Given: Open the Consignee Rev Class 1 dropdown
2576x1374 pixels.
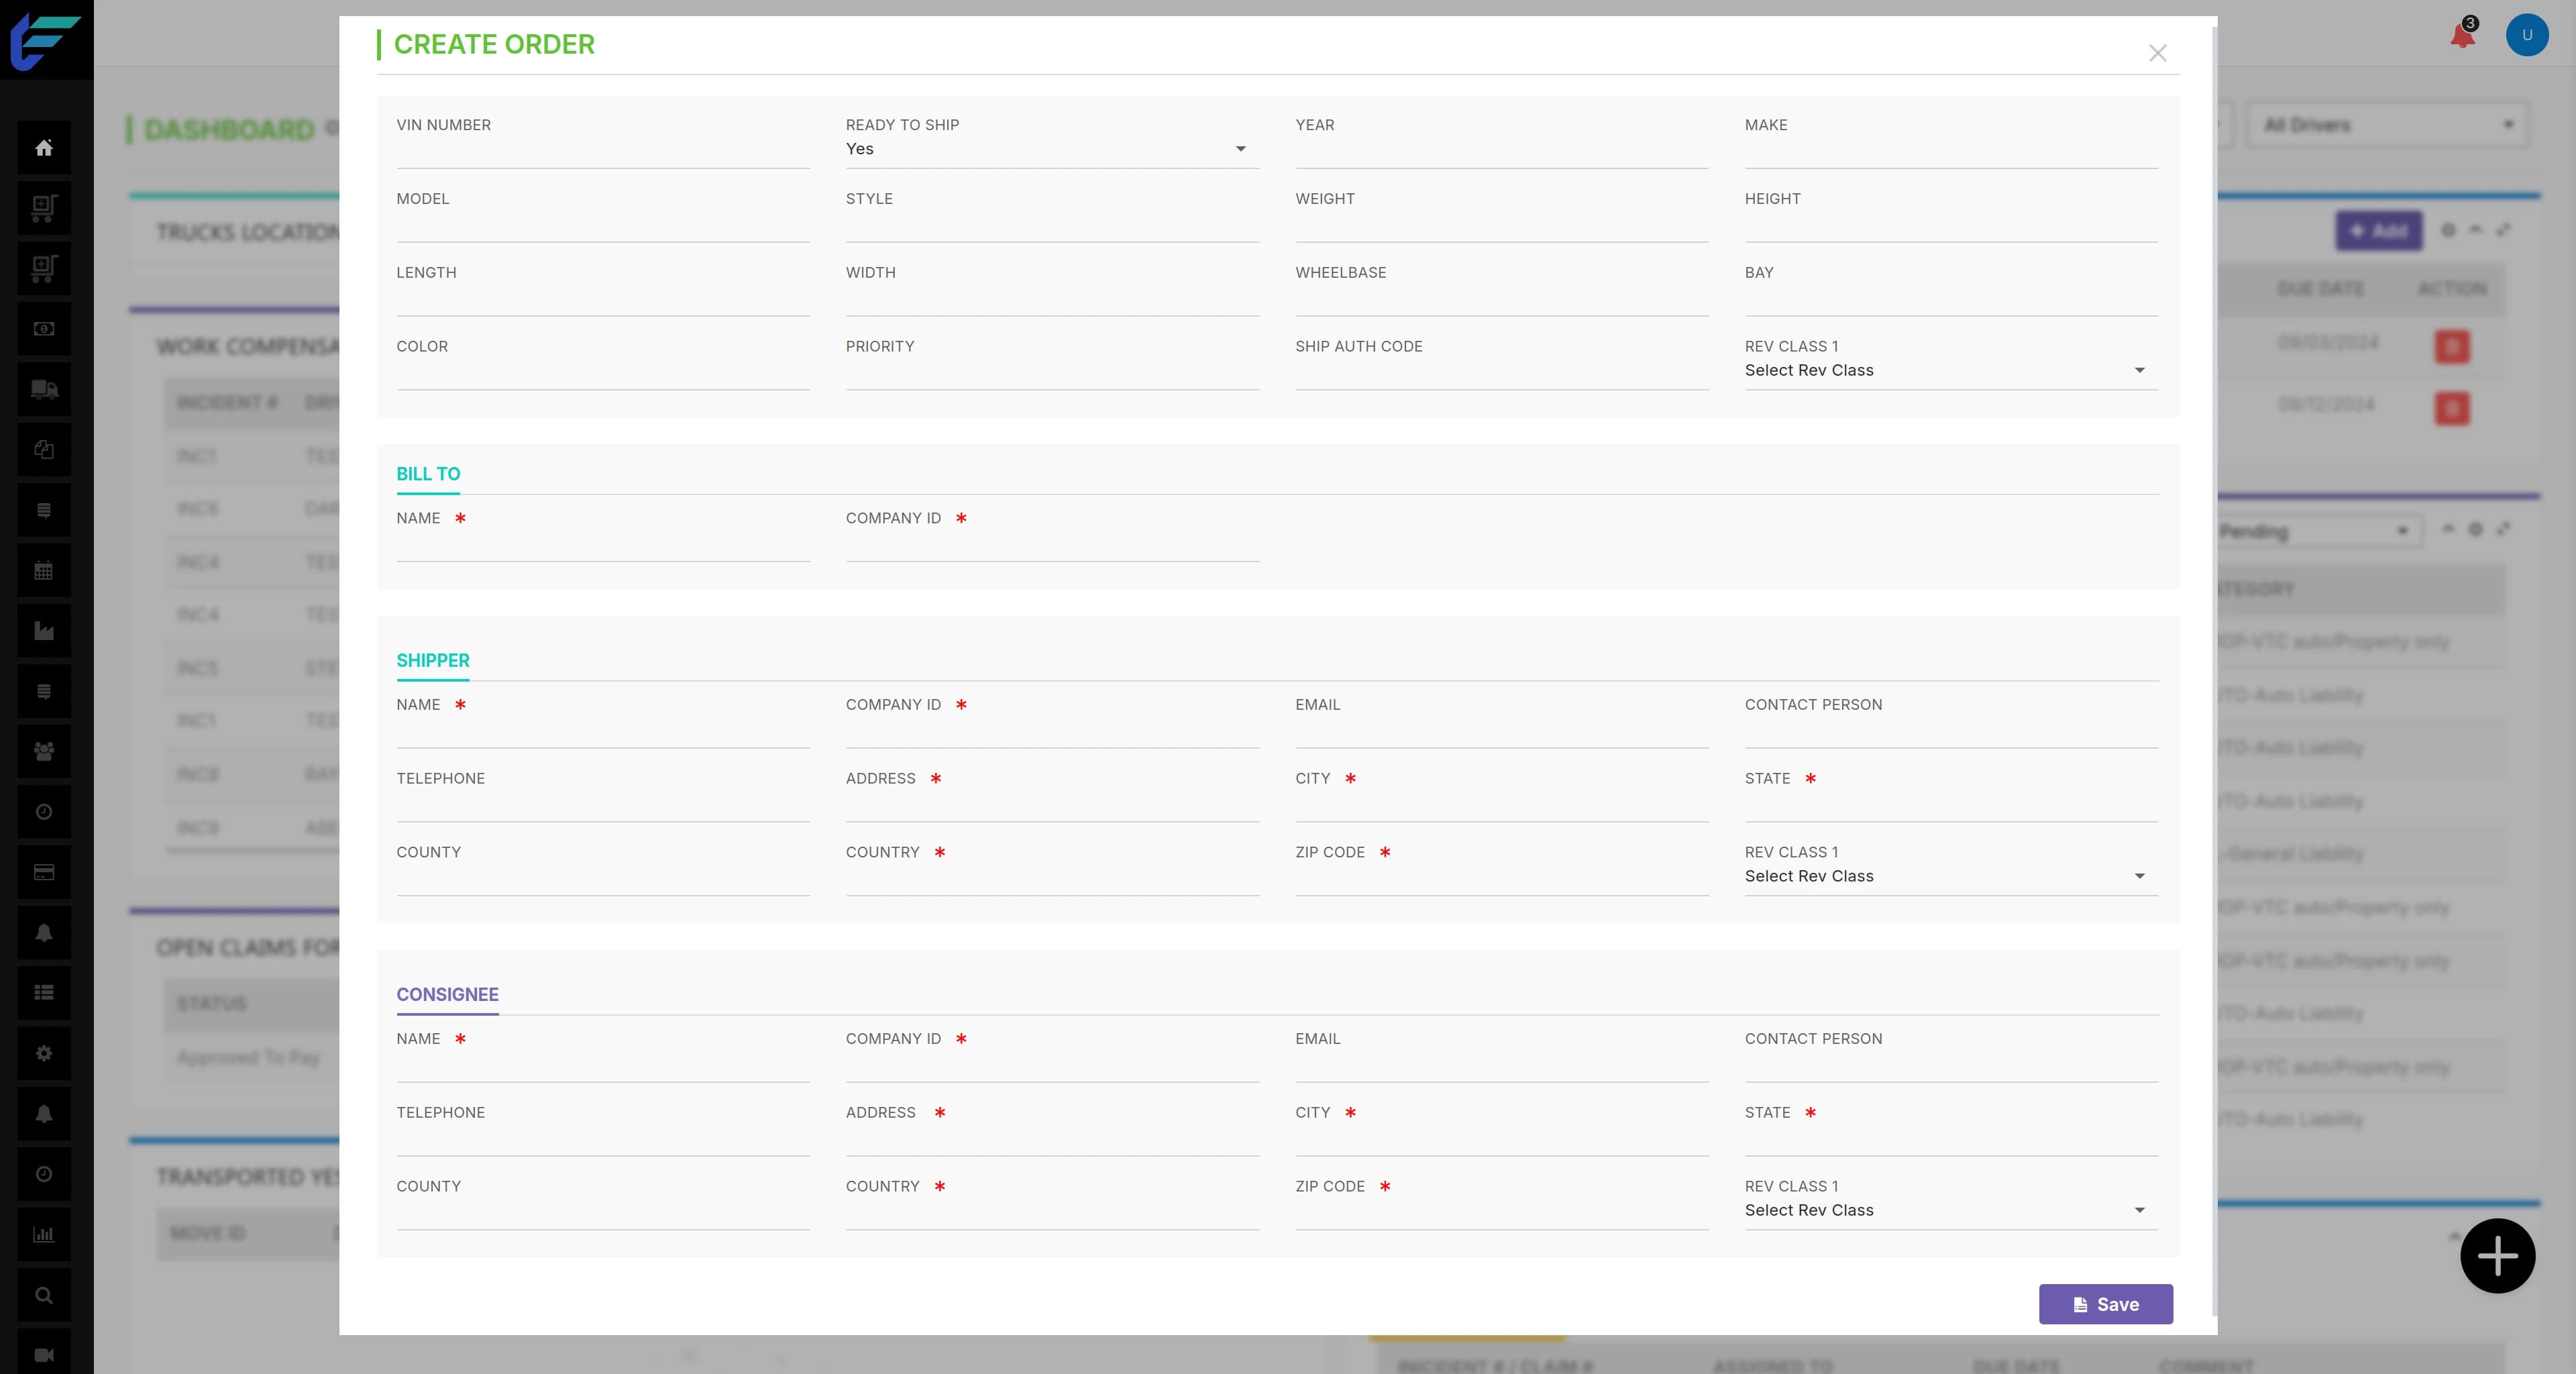Looking at the screenshot, I should (1951, 1210).
